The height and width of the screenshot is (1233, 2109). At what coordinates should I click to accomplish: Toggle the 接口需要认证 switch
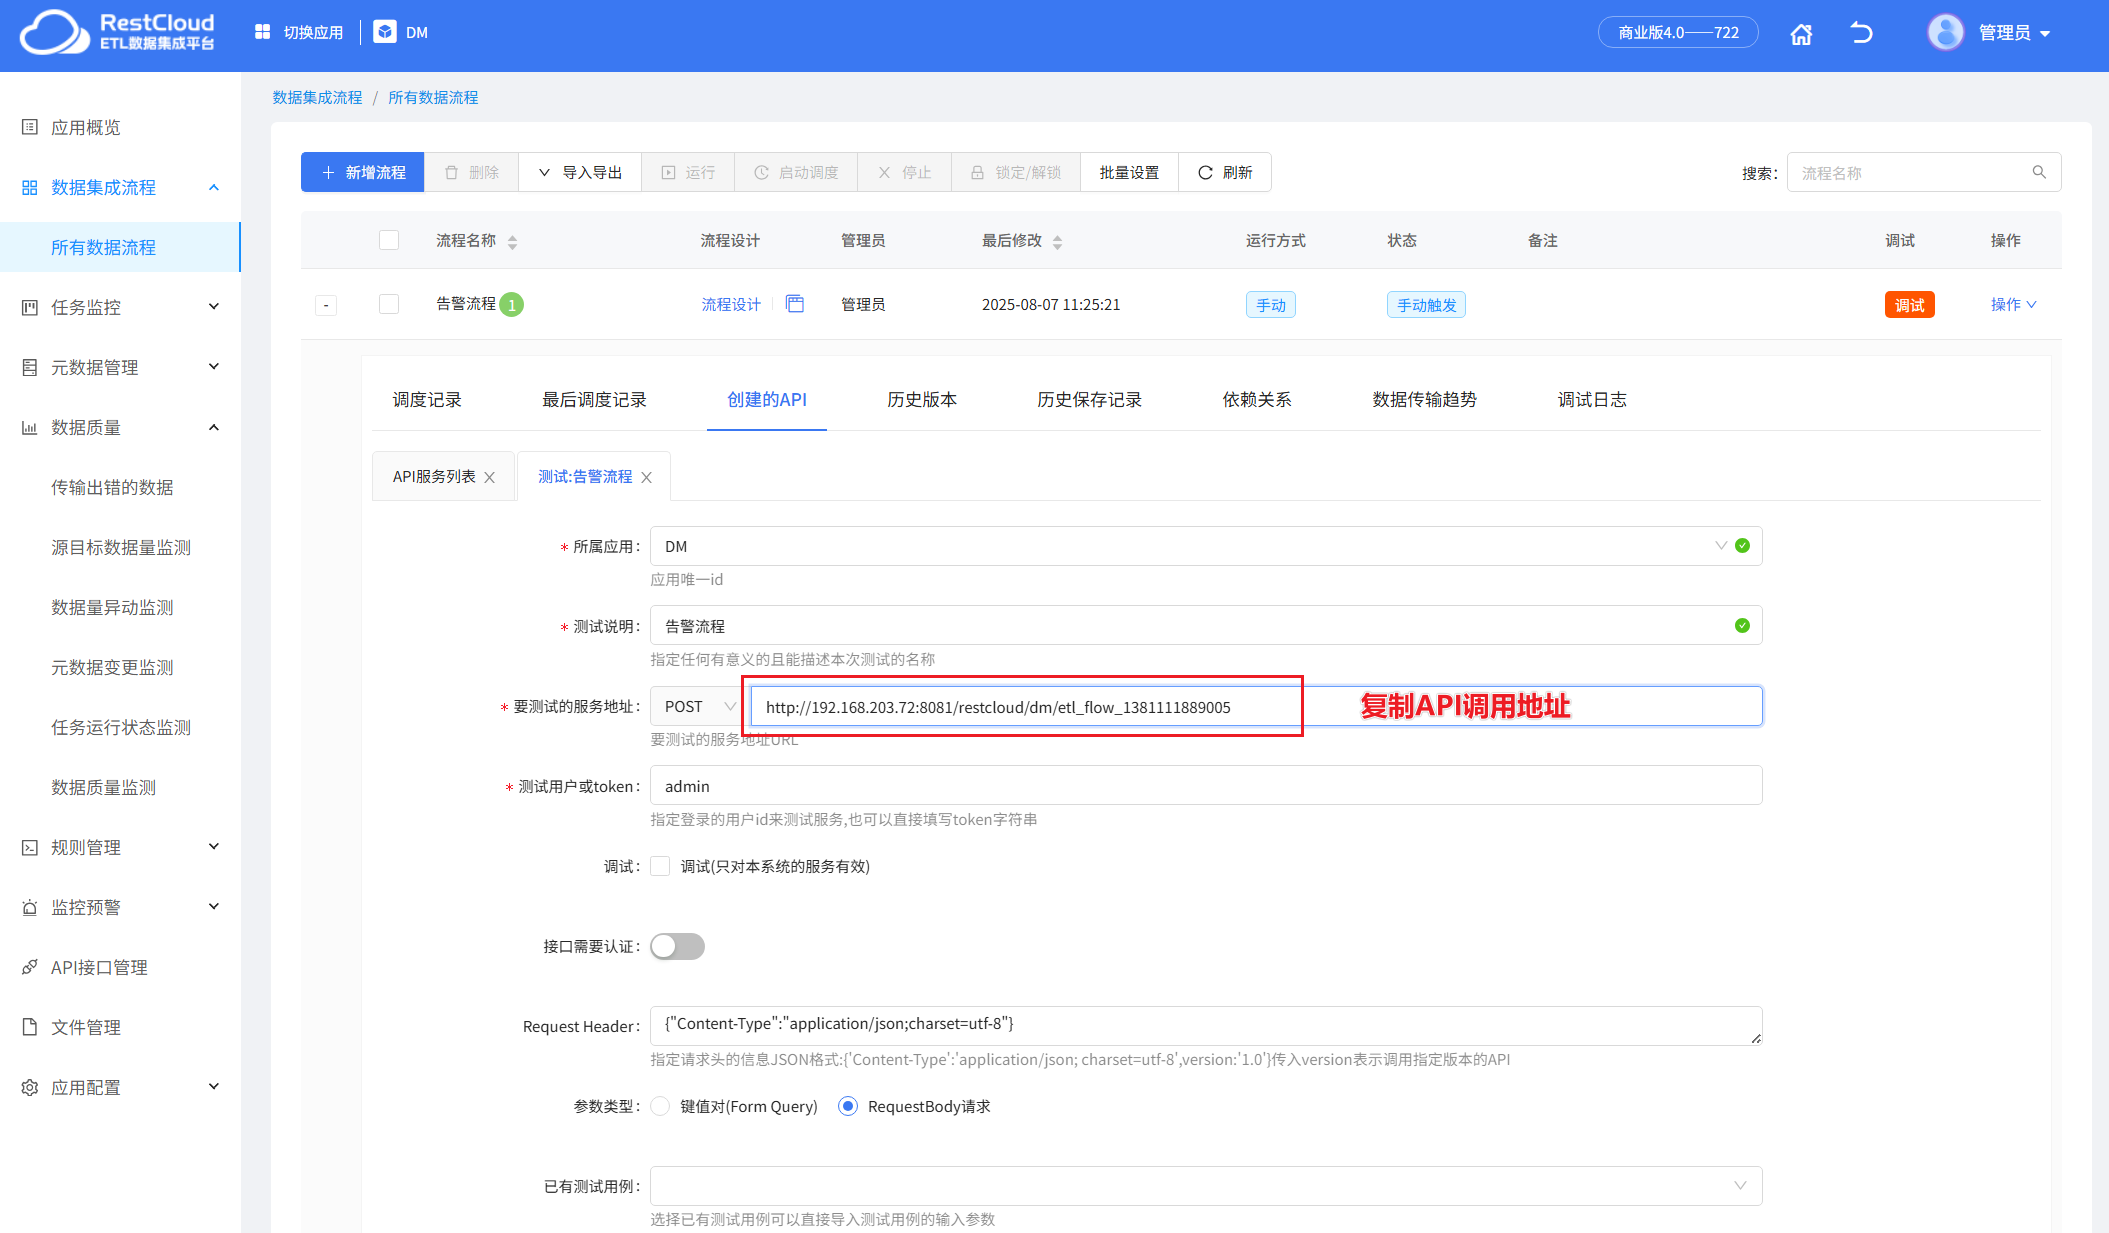677,946
